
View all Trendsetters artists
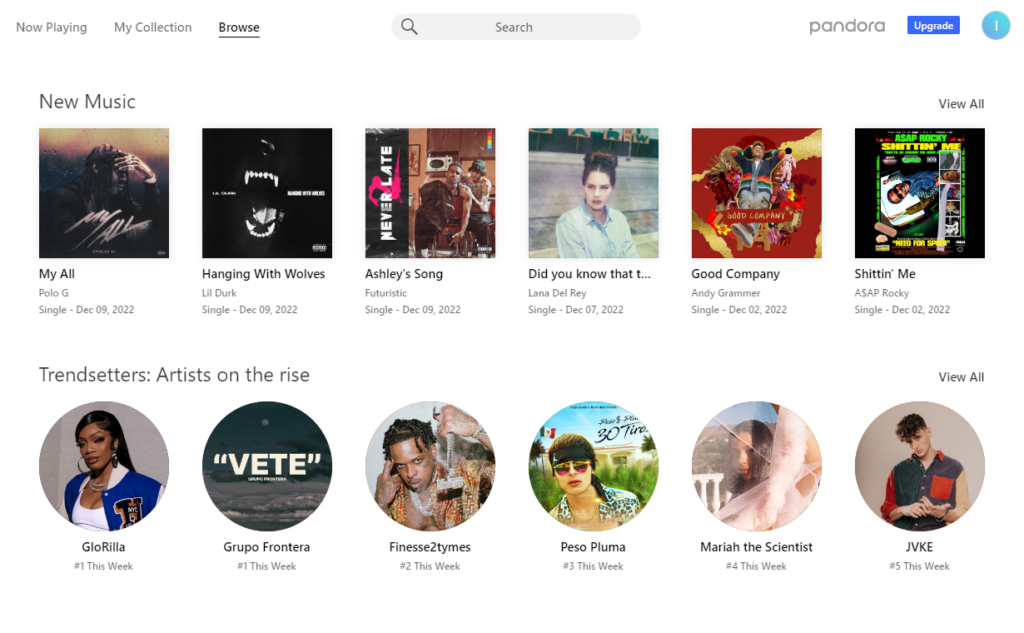(961, 377)
